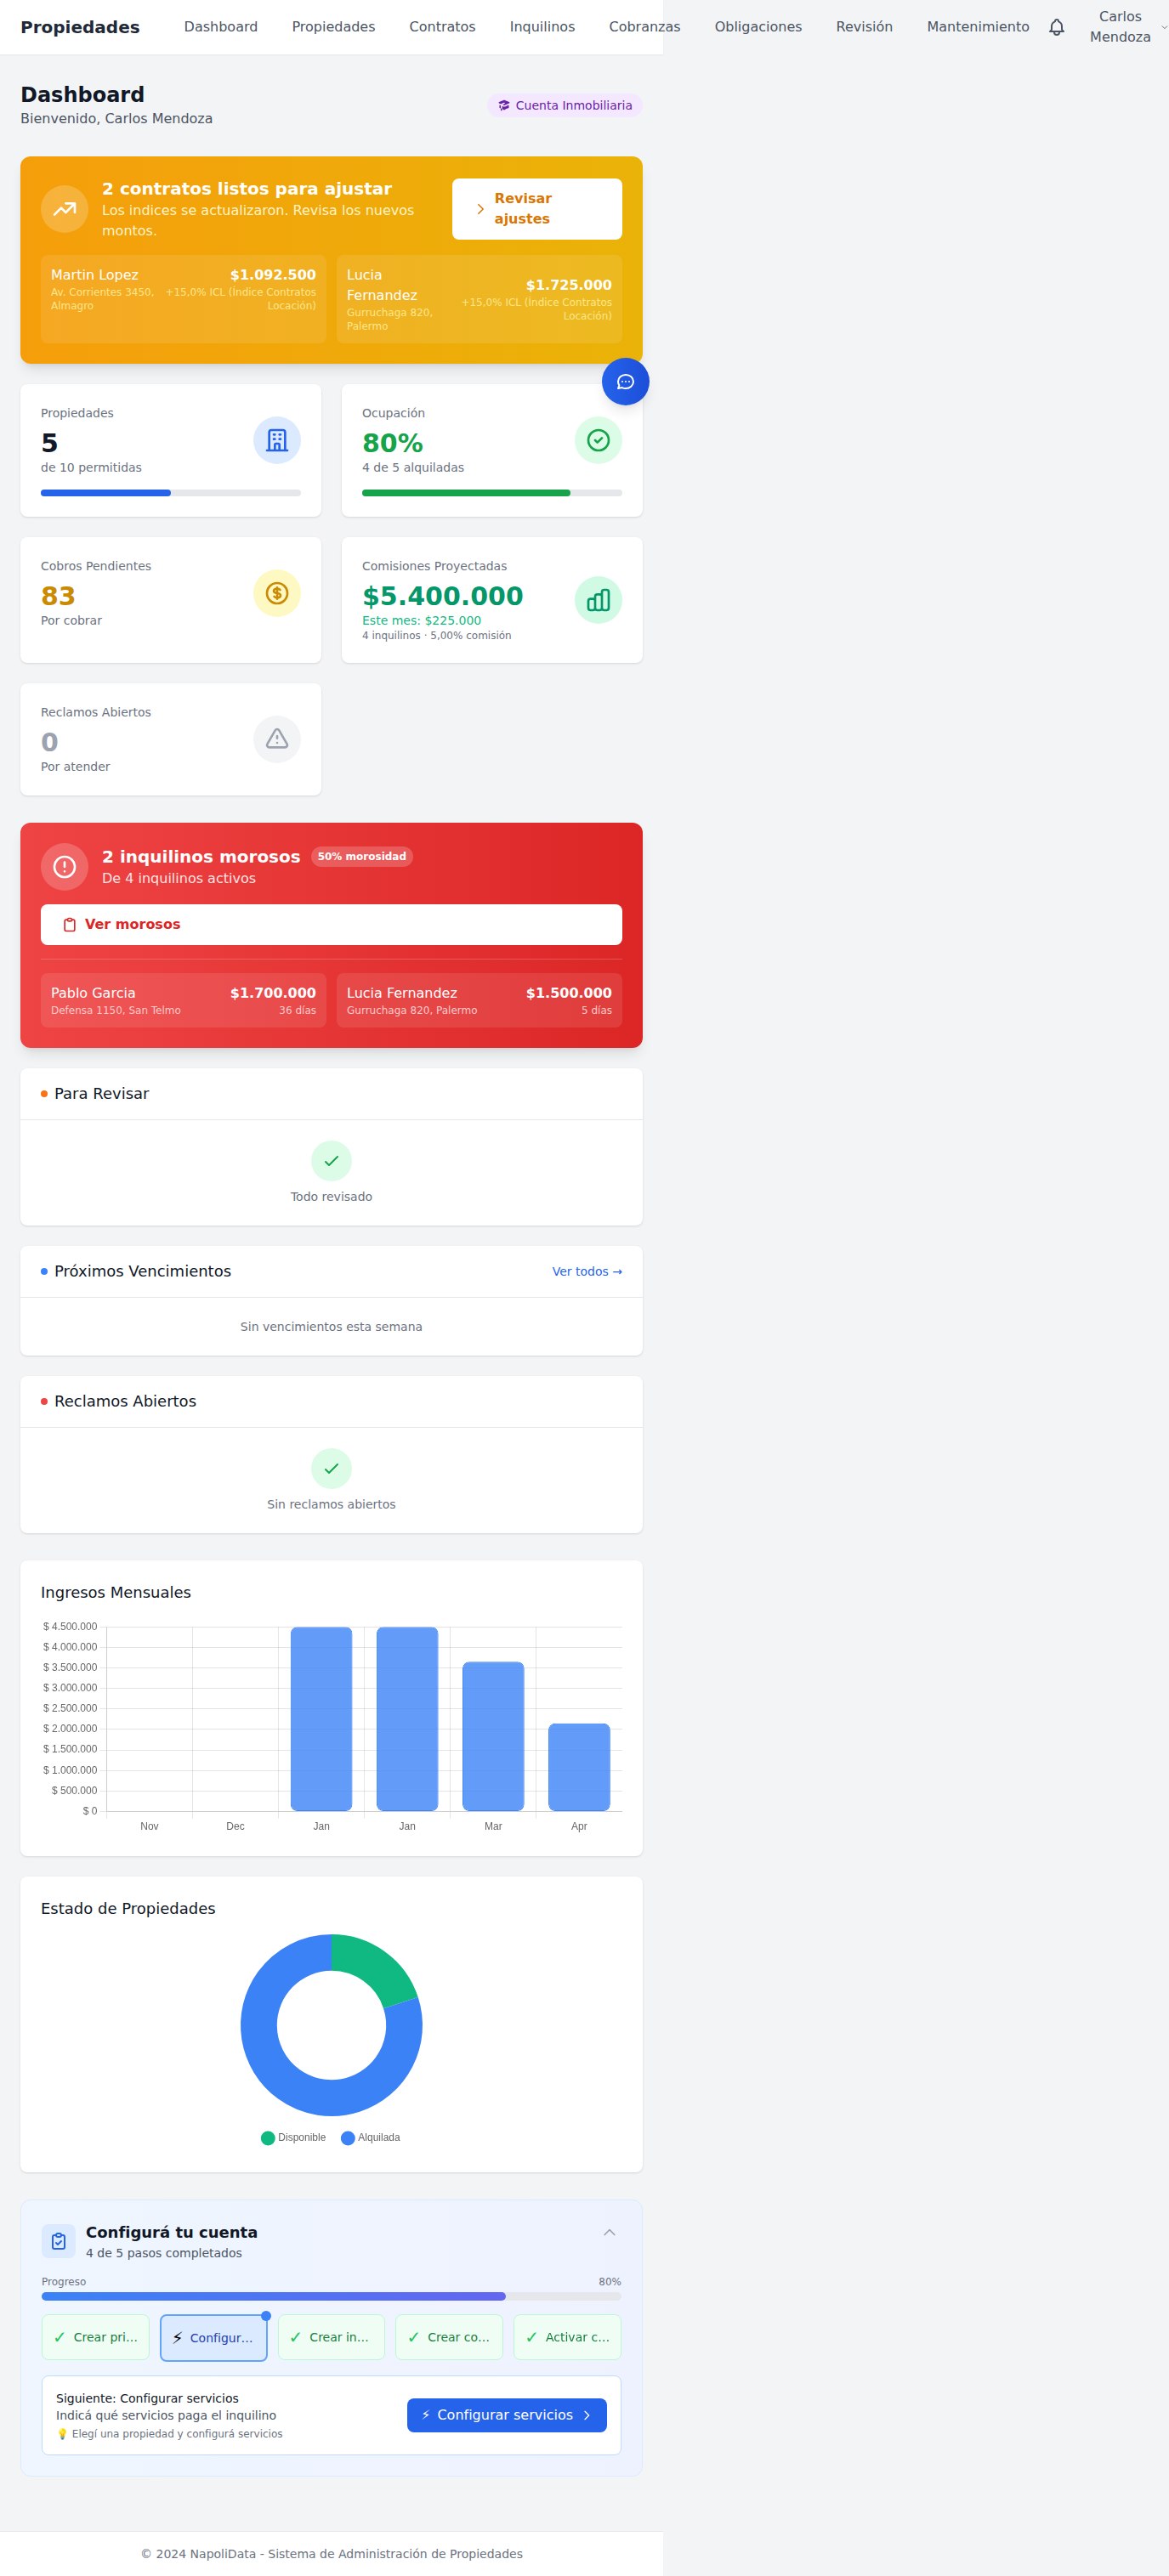1169x2576 pixels.
Task: Click the Mar bar in Ingresos Mensuales
Action: [x=493, y=1736]
